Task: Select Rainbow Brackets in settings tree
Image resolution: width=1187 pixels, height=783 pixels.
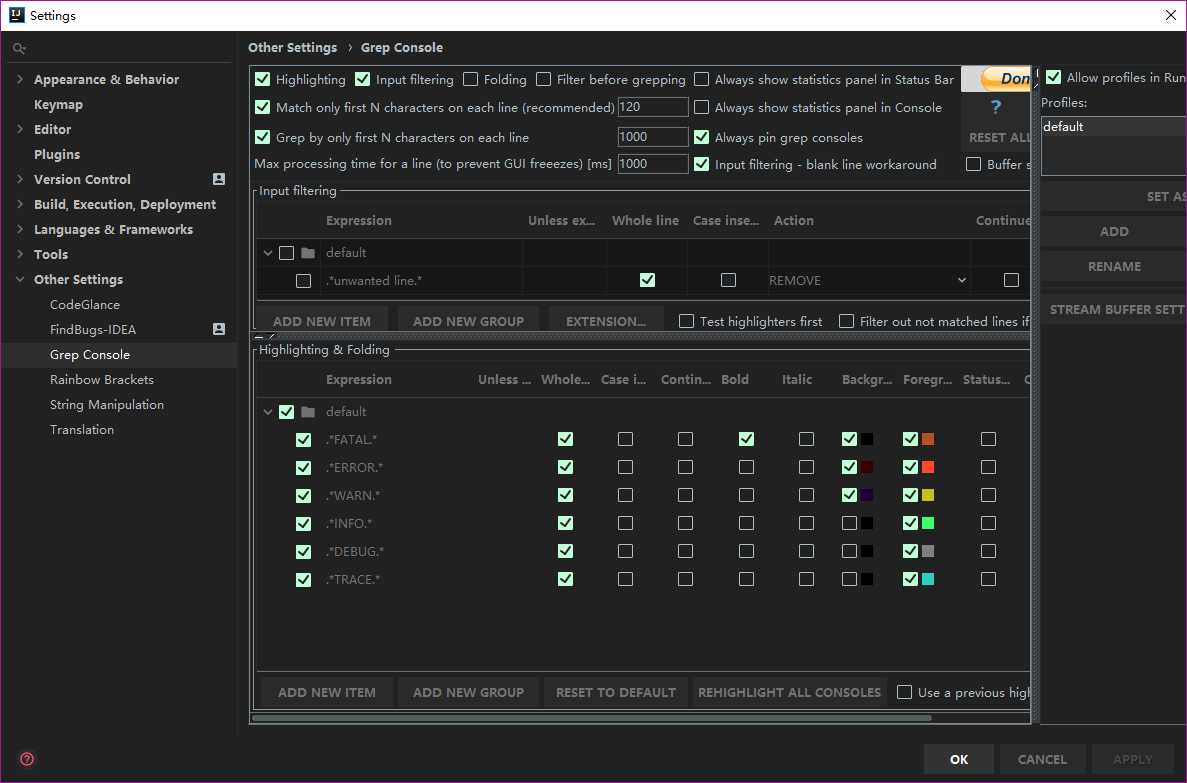Action: click(x=102, y=379)
